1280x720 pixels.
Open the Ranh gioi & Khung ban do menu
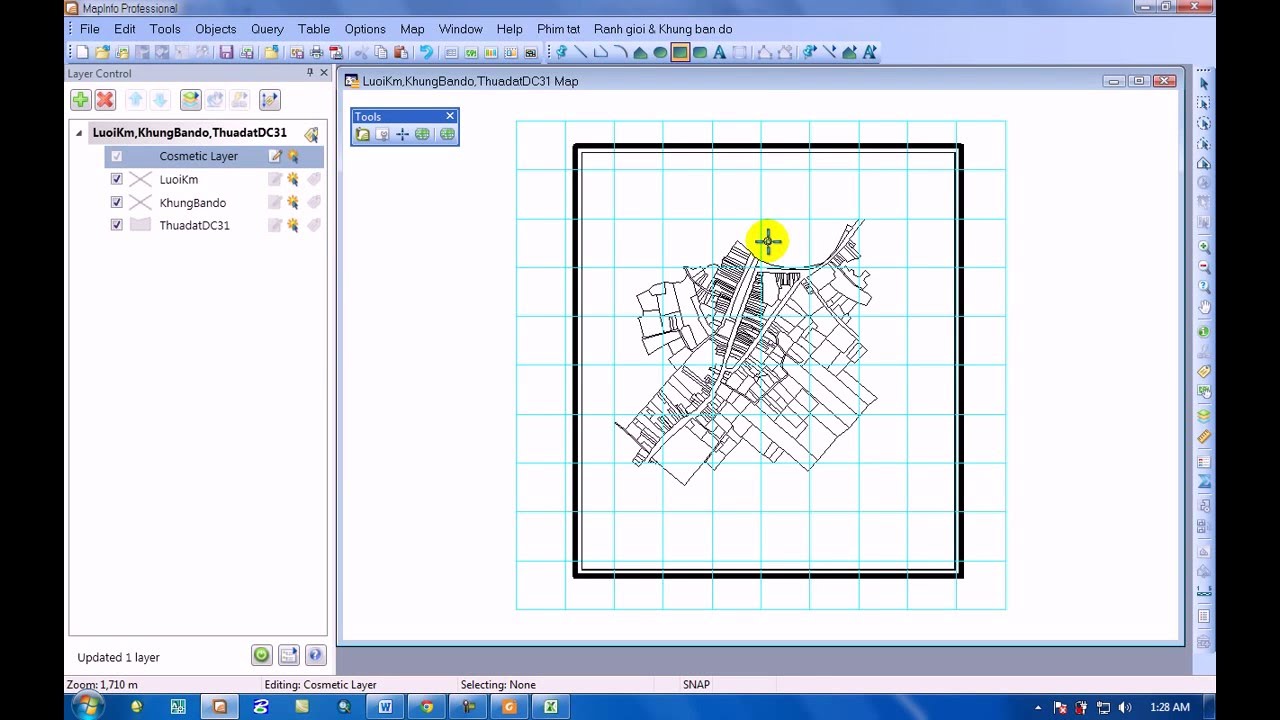tap(663, 29)
